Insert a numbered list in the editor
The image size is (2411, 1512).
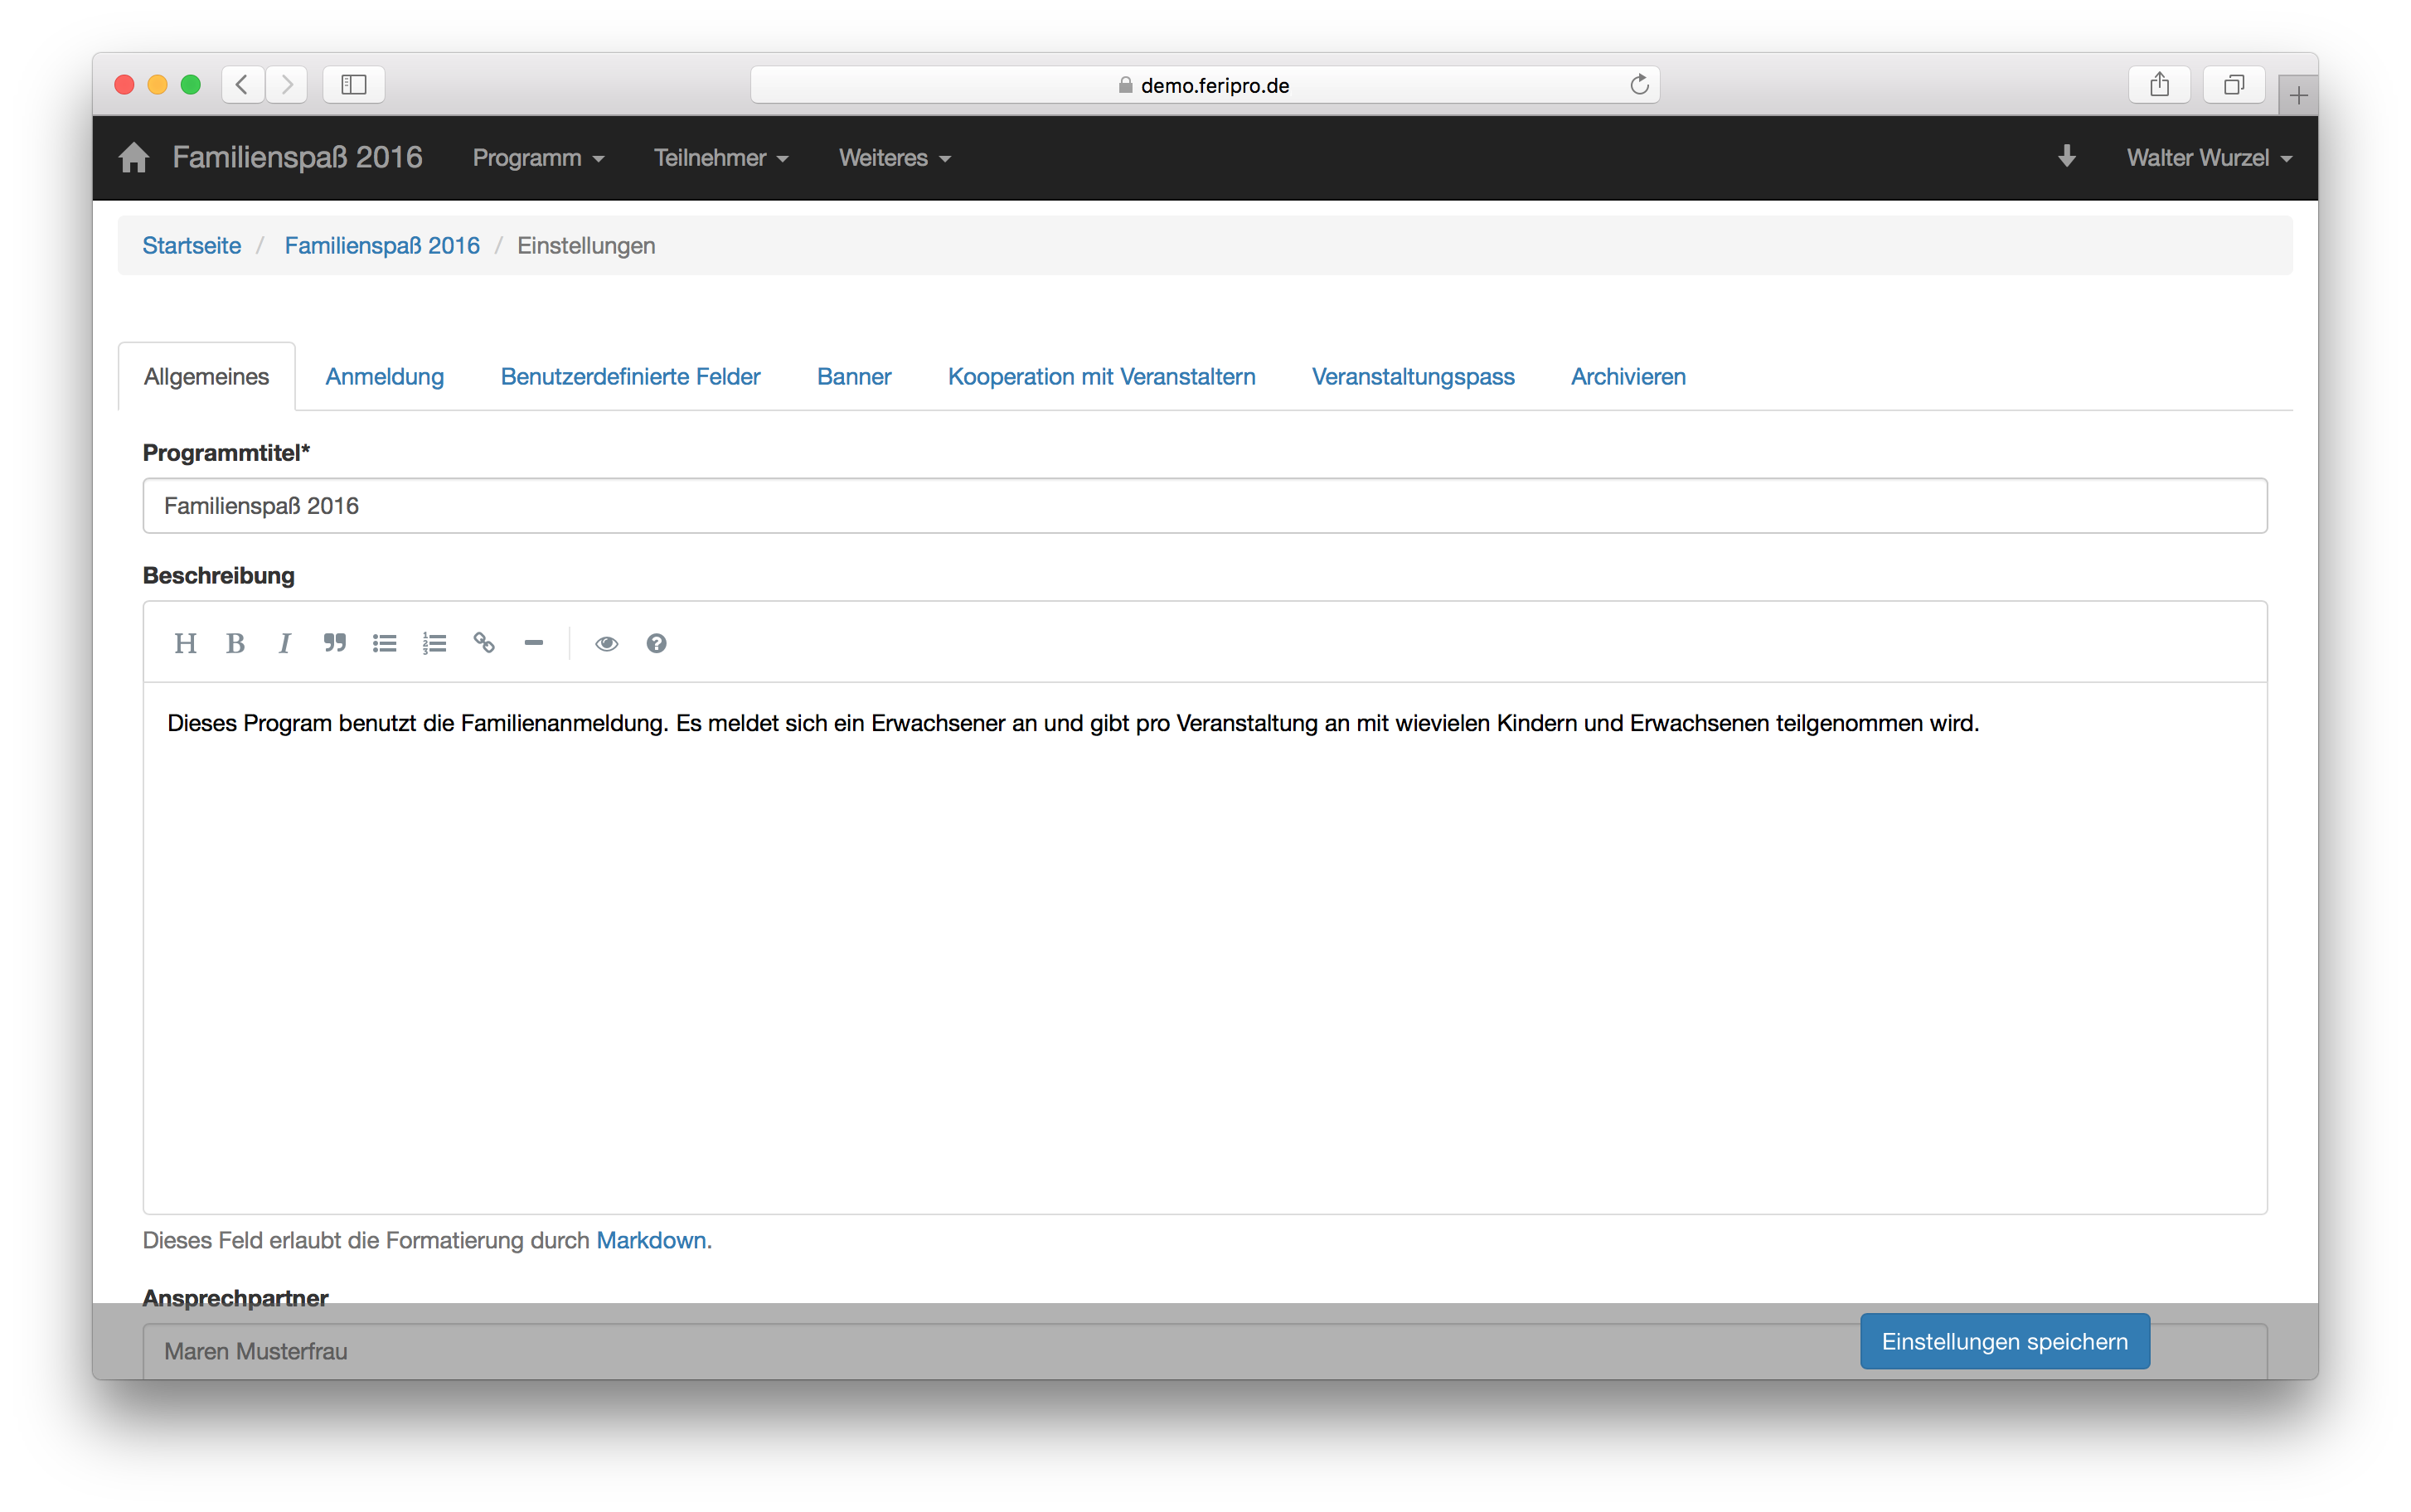click(x=434, y=643)
